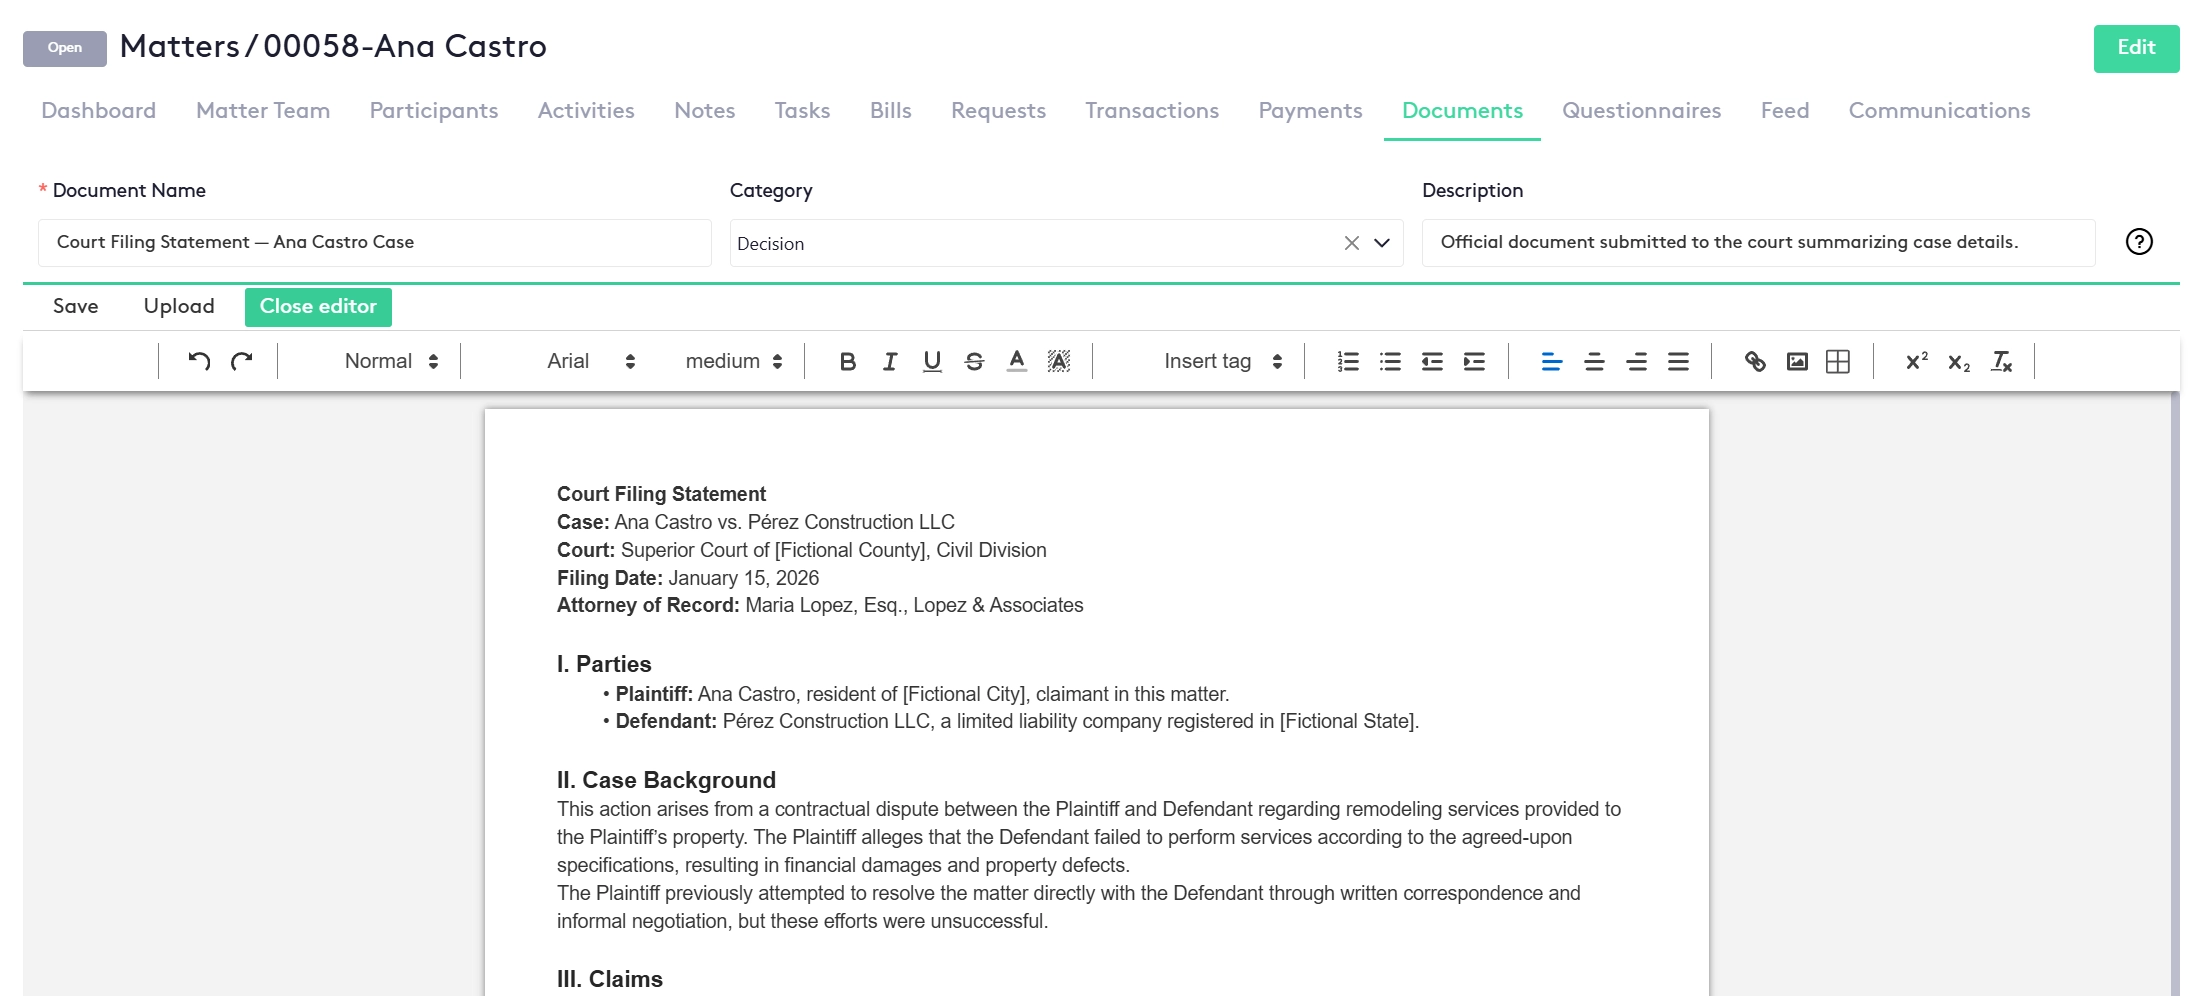Switch to the Transactions tab
Screen dimensions: 2203x996
[1152, 111]
